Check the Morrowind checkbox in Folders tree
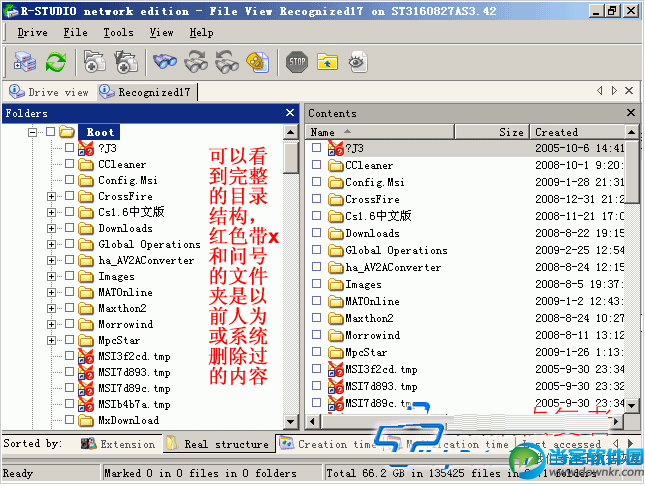 coord(70,324)
